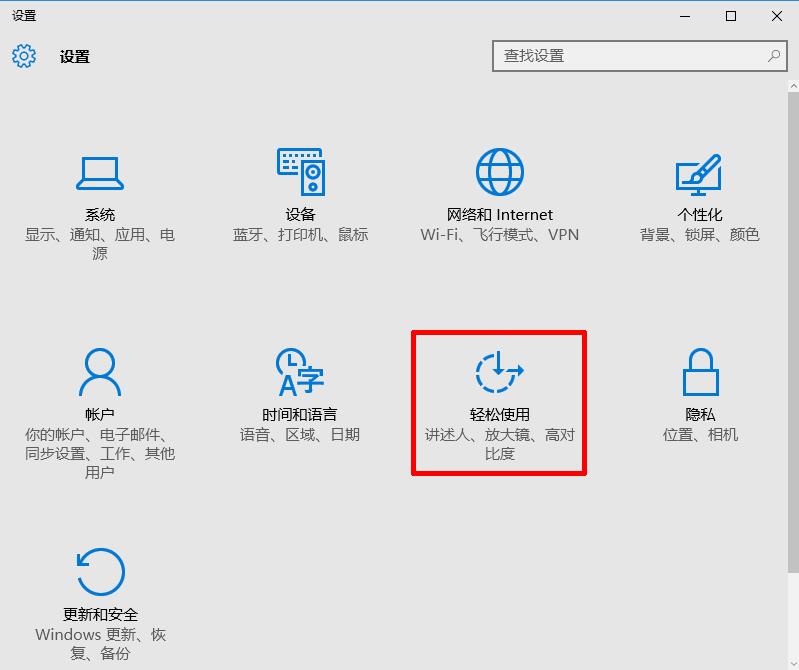This screenshot has height=670, width=799.
Task: Open Update and Security circular-arrow icon
Action: pos(100,573)
